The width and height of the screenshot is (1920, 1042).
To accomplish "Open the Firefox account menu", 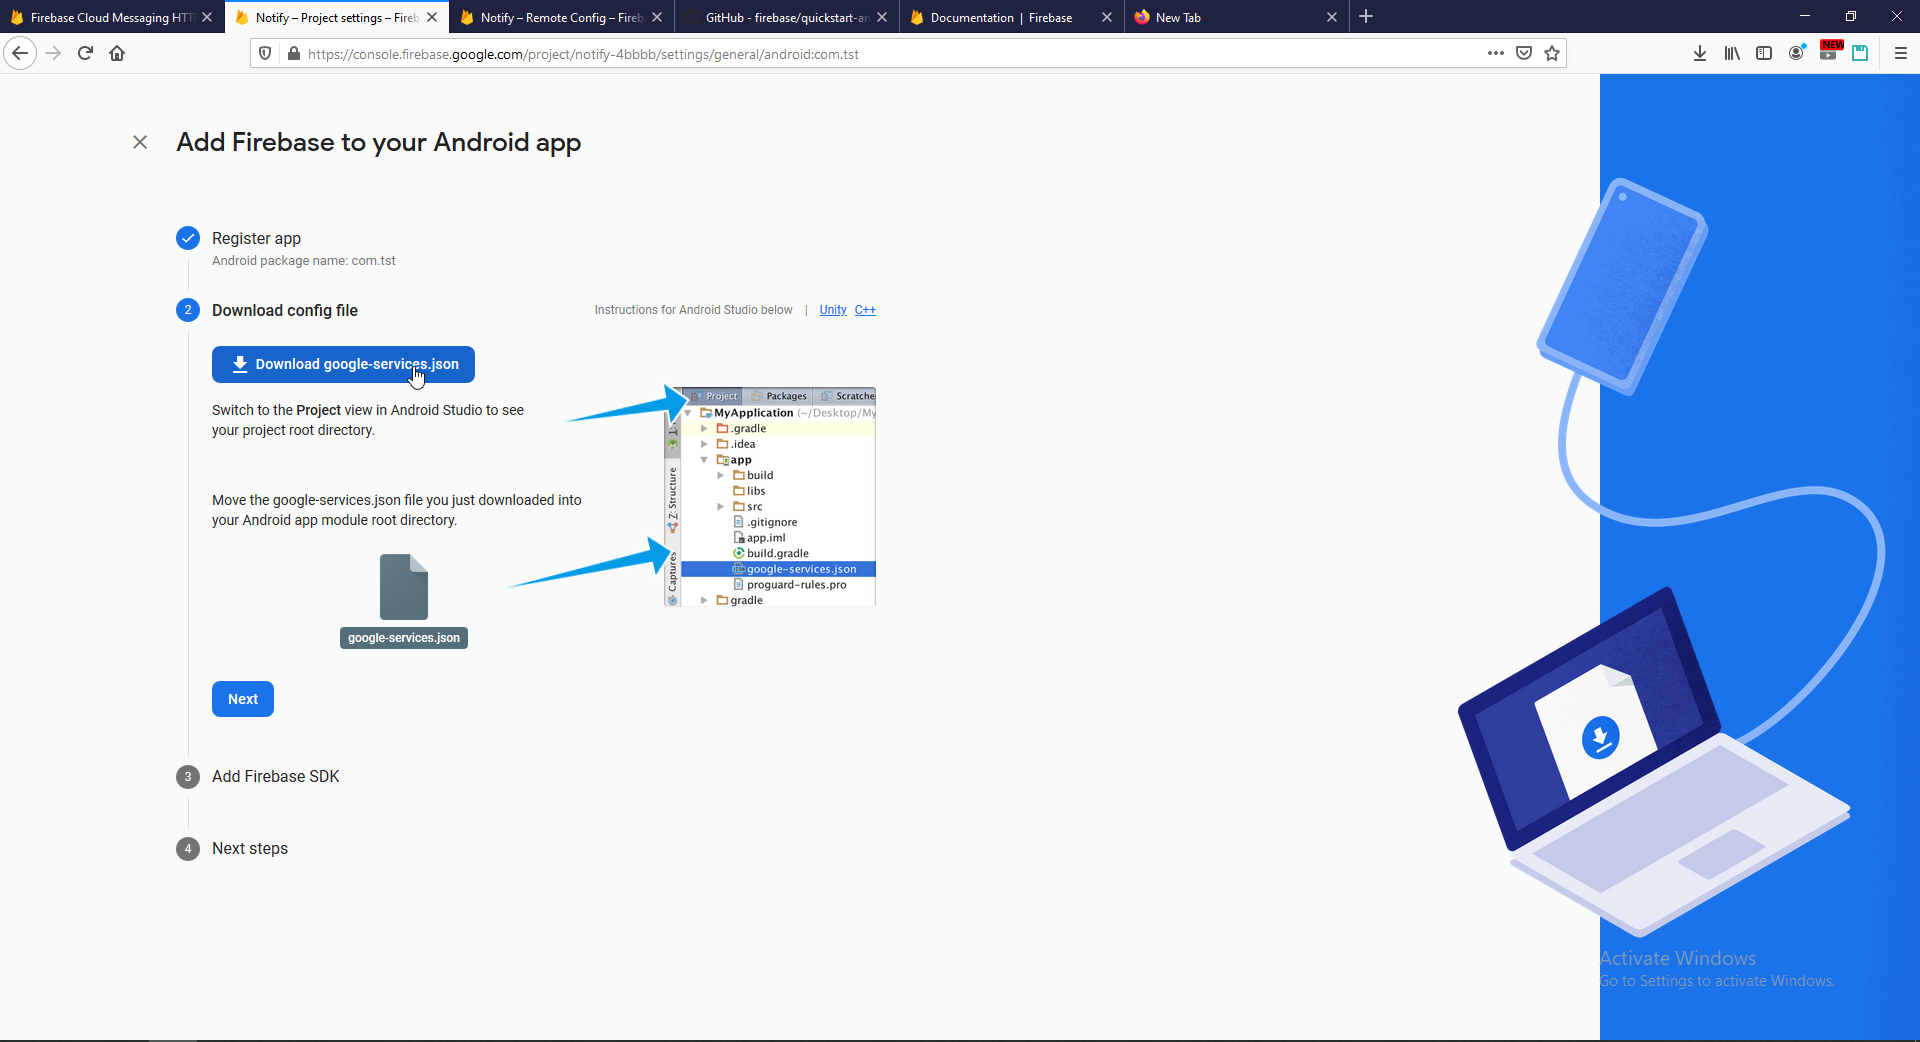I will (x=1797, y=53).
